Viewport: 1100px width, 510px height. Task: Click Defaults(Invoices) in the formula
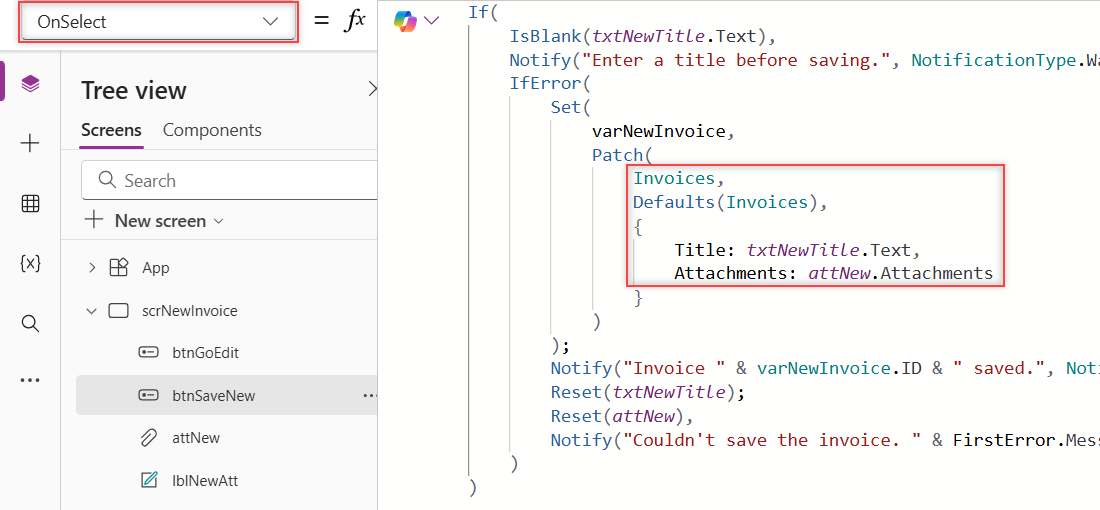point(725,202)
